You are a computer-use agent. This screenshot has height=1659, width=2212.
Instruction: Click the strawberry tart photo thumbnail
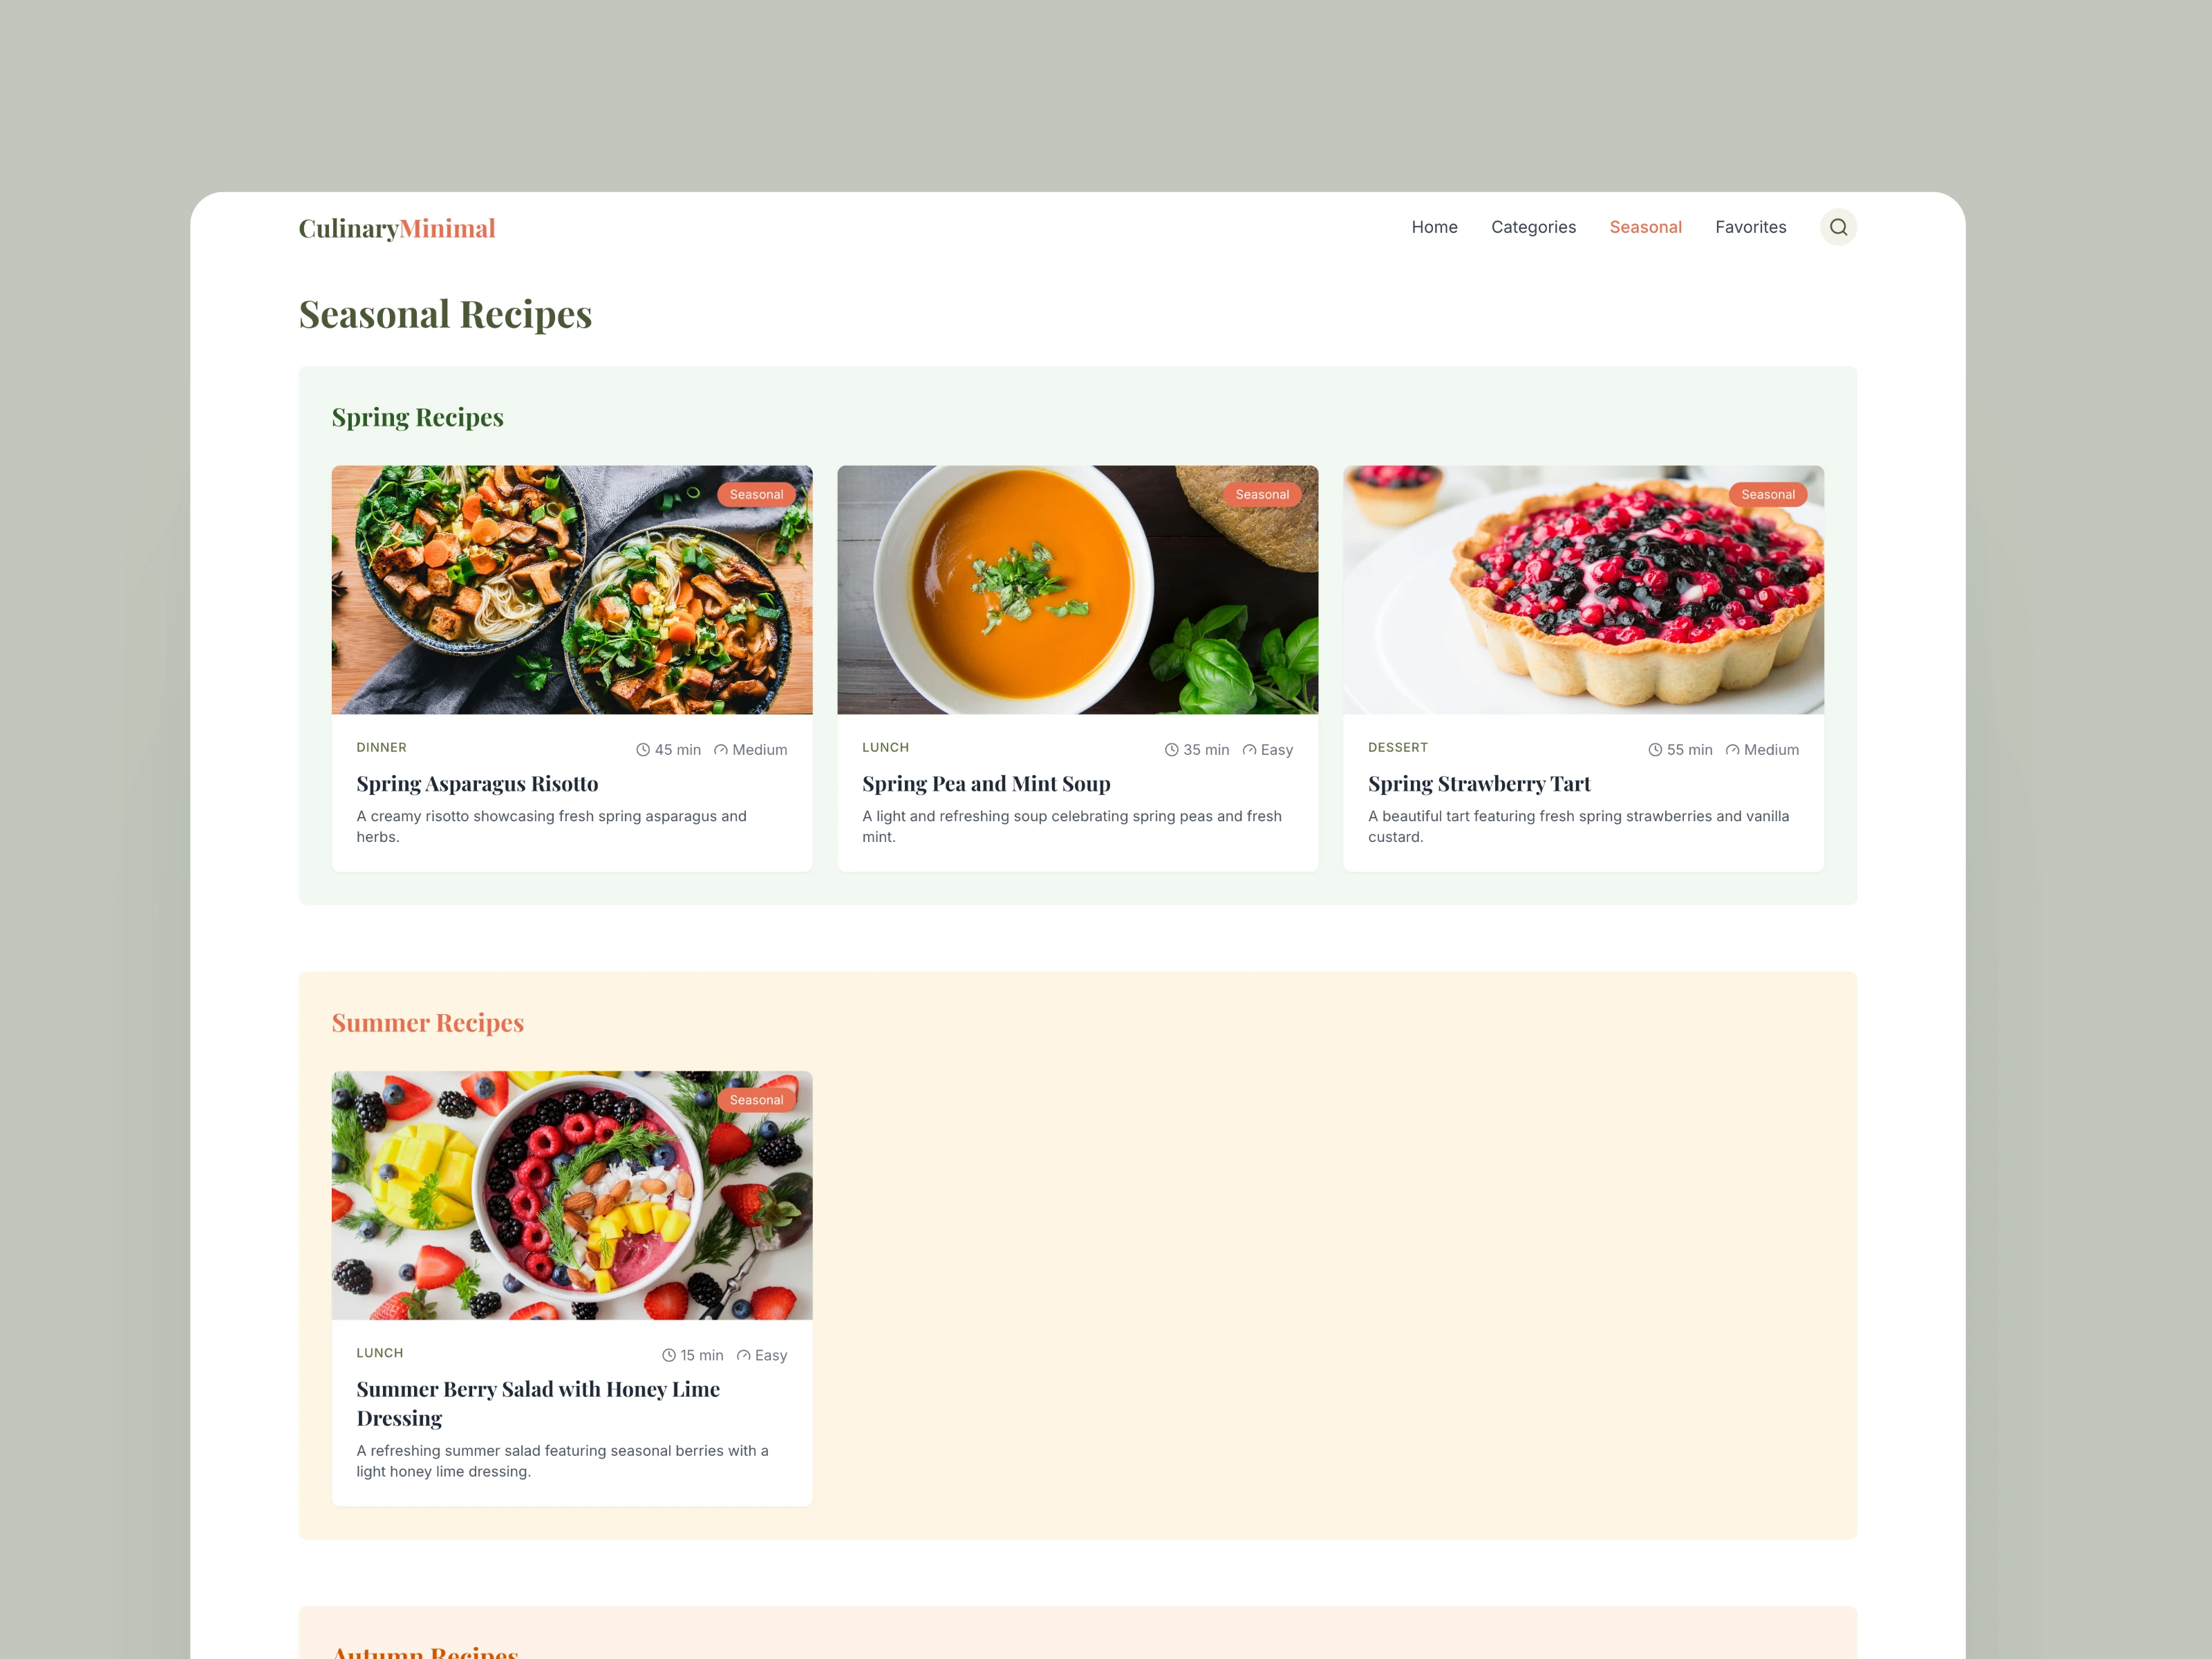tap(1583, 589)
